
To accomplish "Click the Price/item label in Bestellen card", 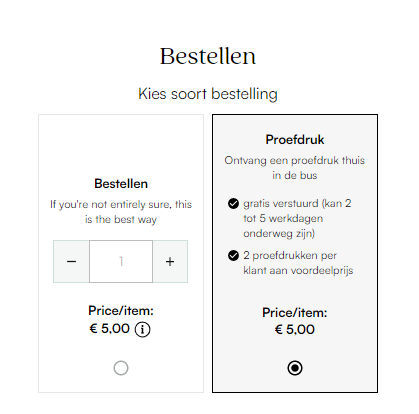I will [121, 311].
